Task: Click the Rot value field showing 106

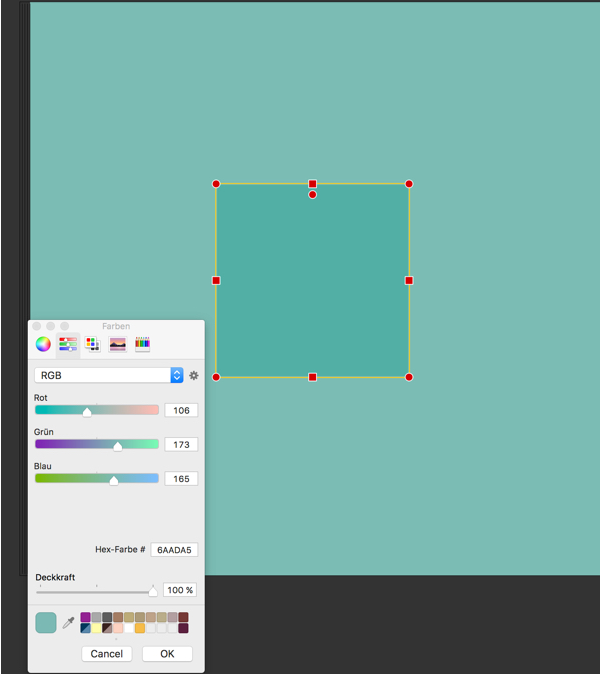Action: (x=181, y=410)
